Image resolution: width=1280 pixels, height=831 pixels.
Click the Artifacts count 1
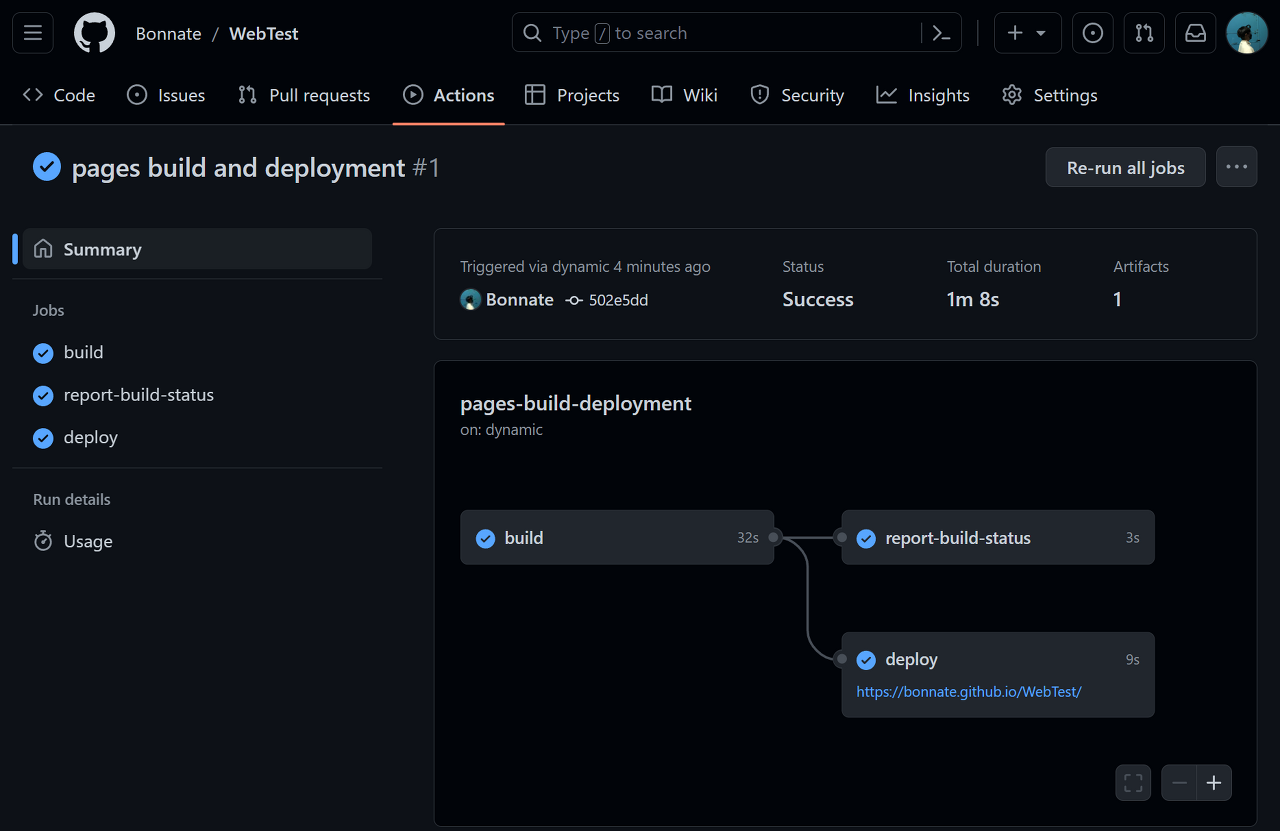pos(1118,300)
